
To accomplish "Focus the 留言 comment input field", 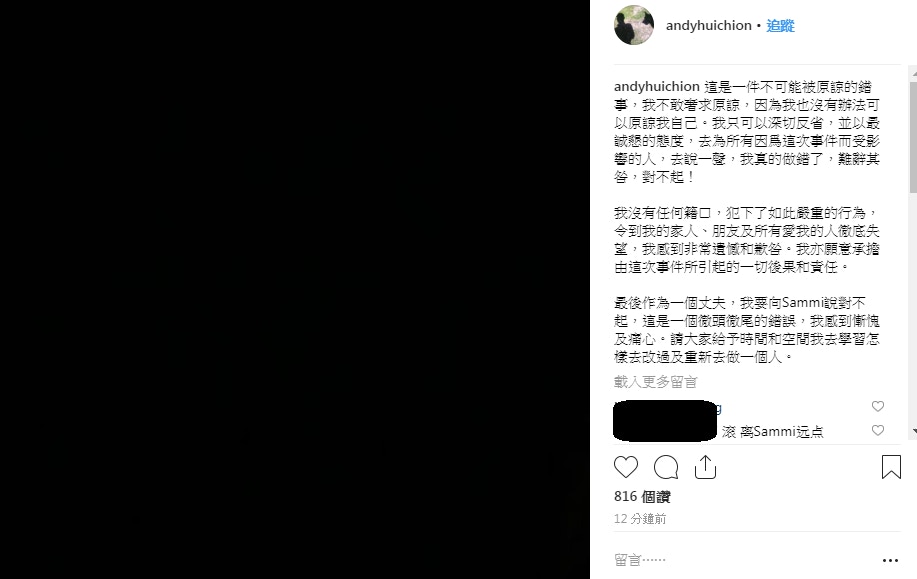I will click(743, 560).
